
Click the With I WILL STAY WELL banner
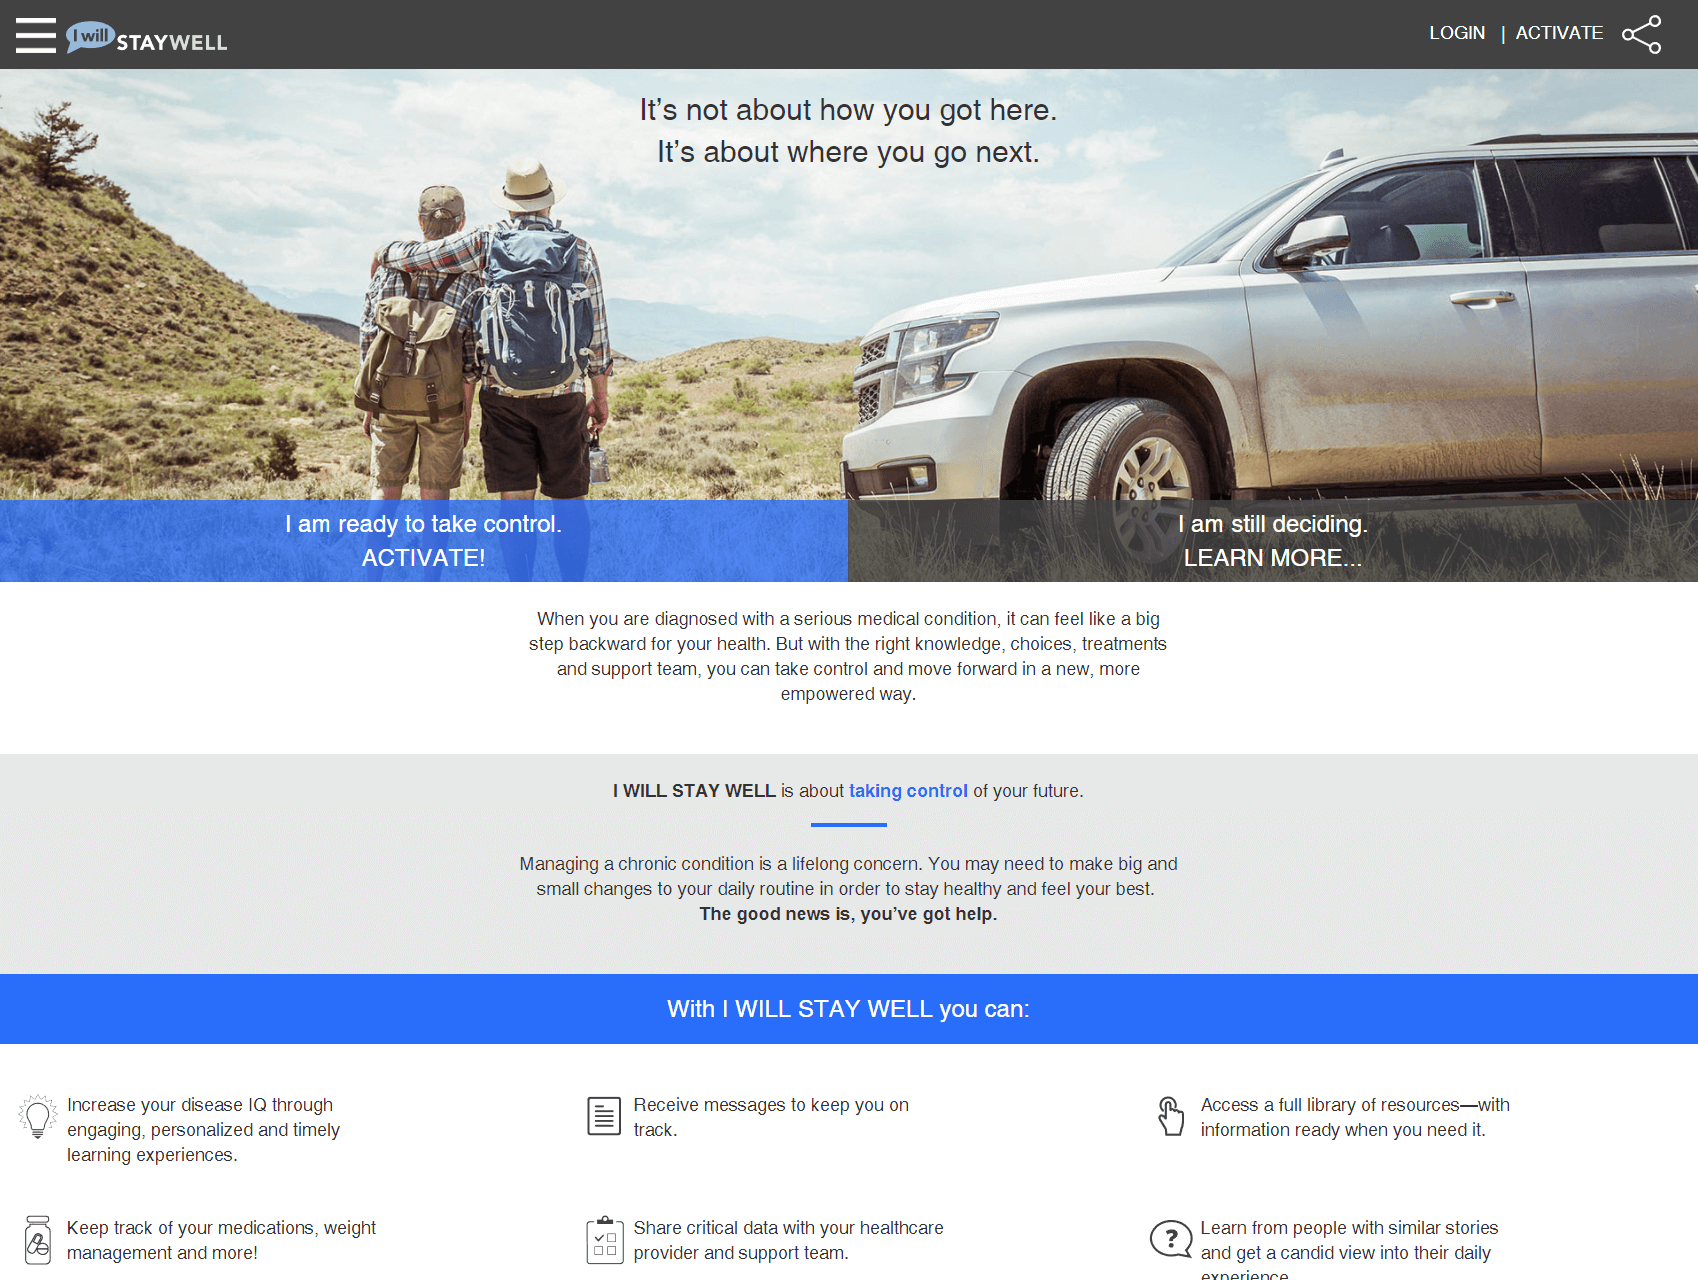[849, 1009]
